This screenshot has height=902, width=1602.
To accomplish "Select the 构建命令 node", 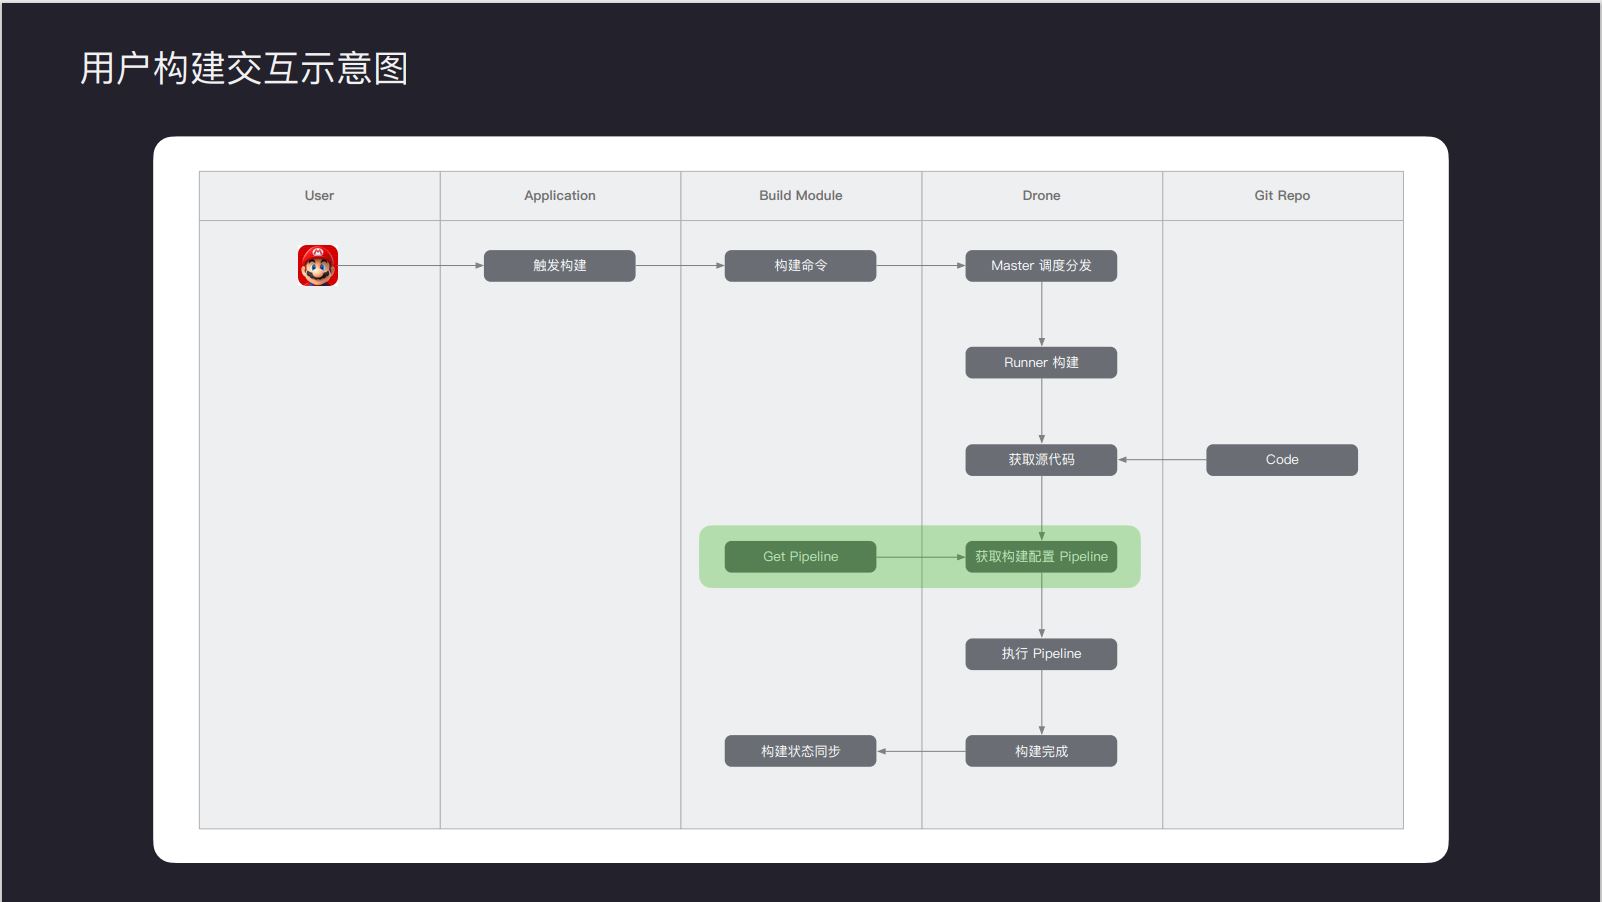I will 800,266.
